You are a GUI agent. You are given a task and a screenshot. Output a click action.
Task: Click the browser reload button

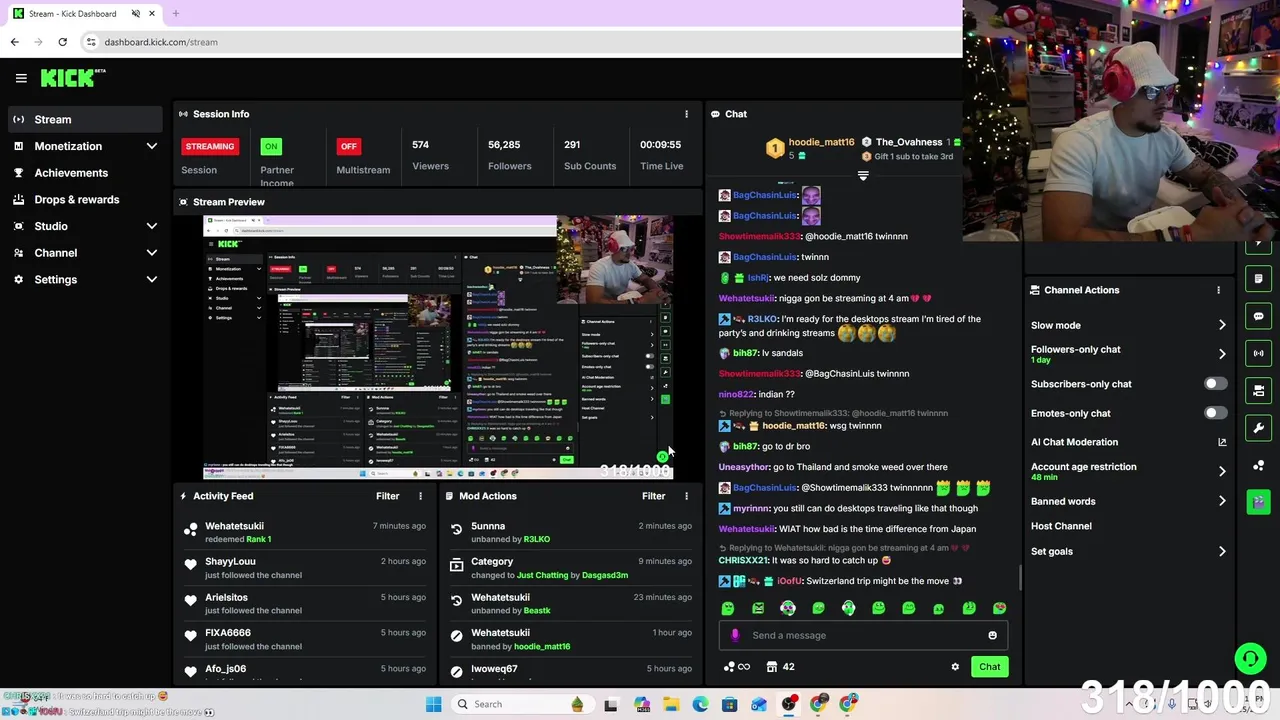coord(62,42)
